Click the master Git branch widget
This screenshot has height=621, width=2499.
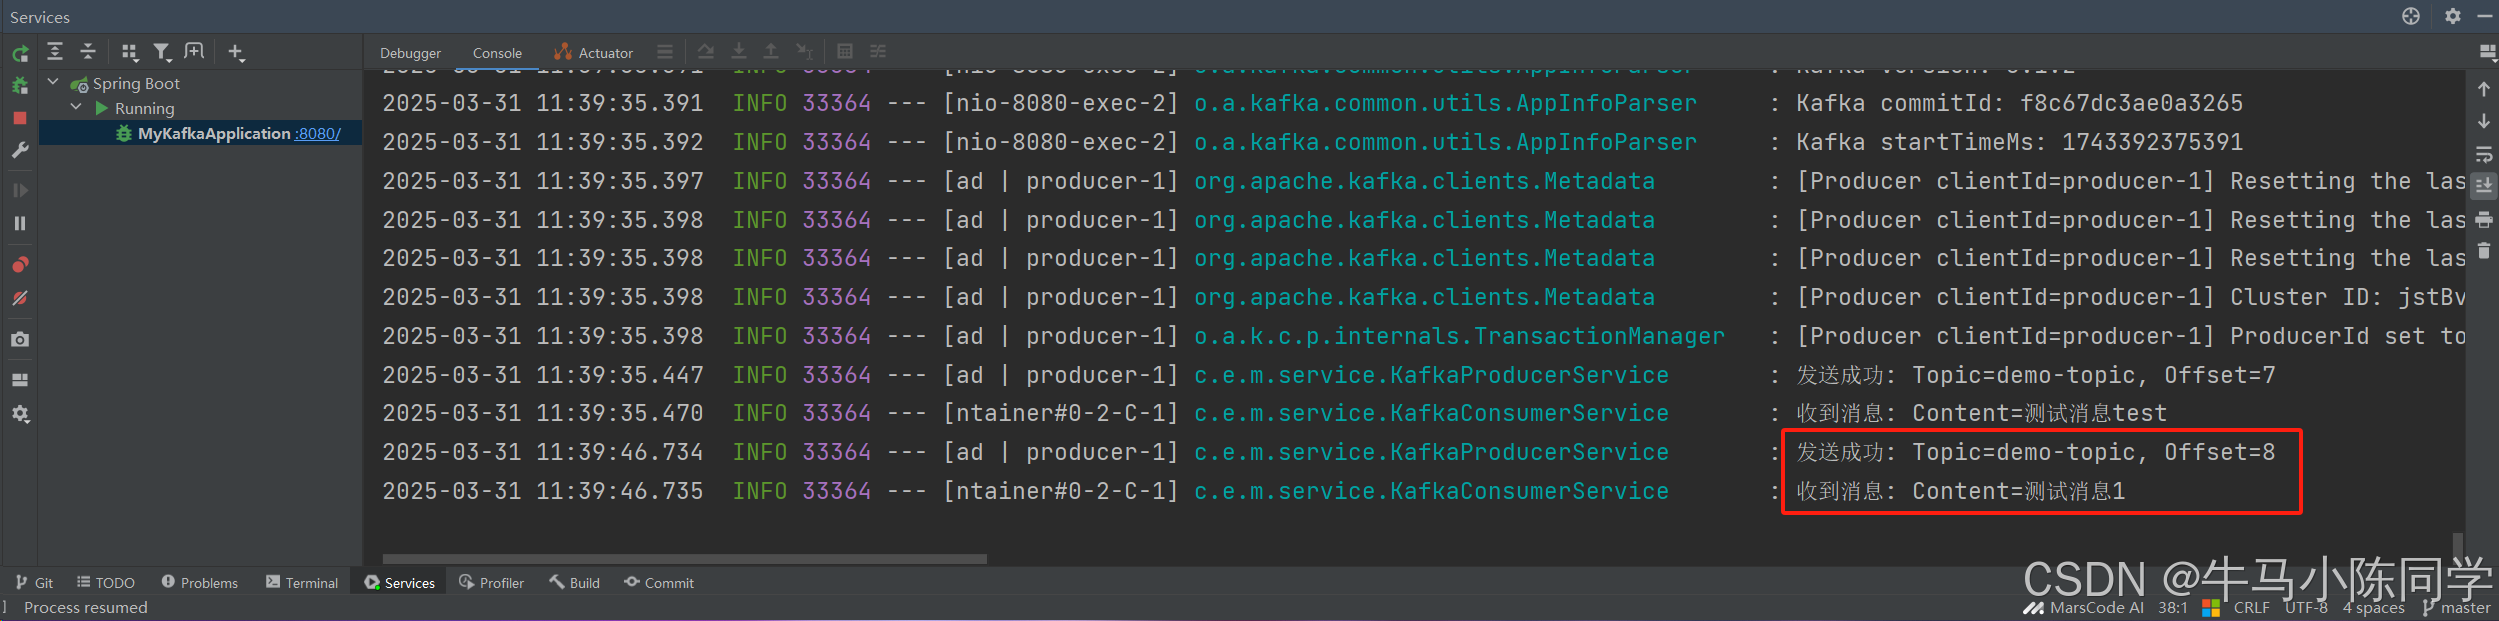click(2457, 608)
